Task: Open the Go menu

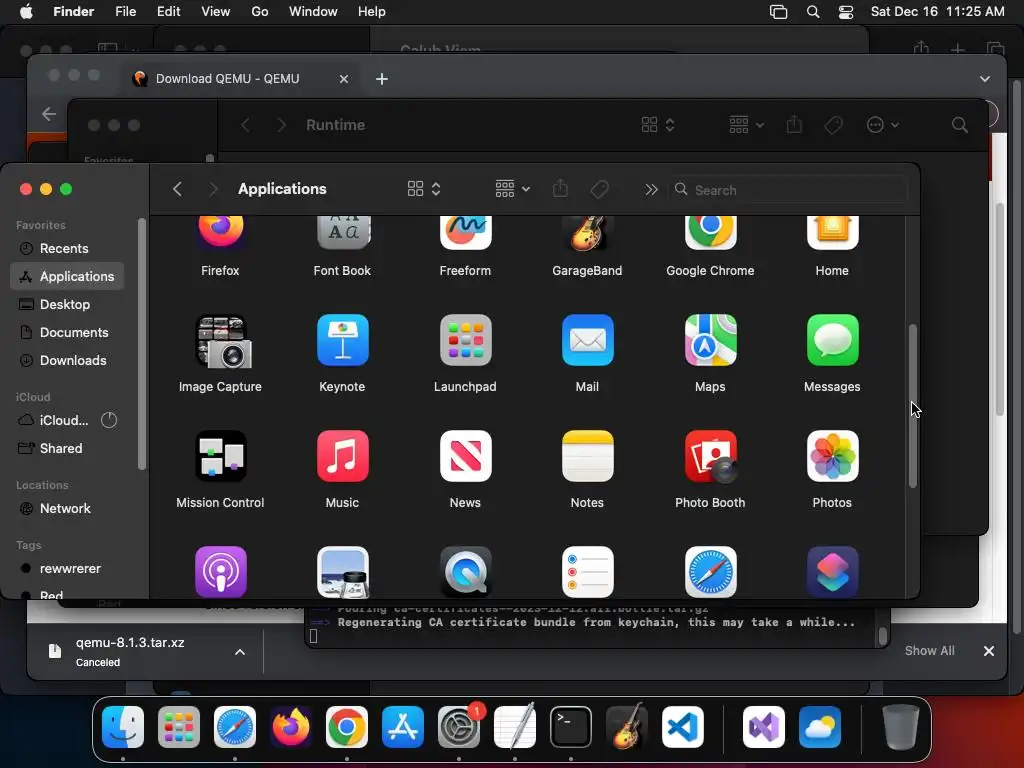Action: [260, 12]
